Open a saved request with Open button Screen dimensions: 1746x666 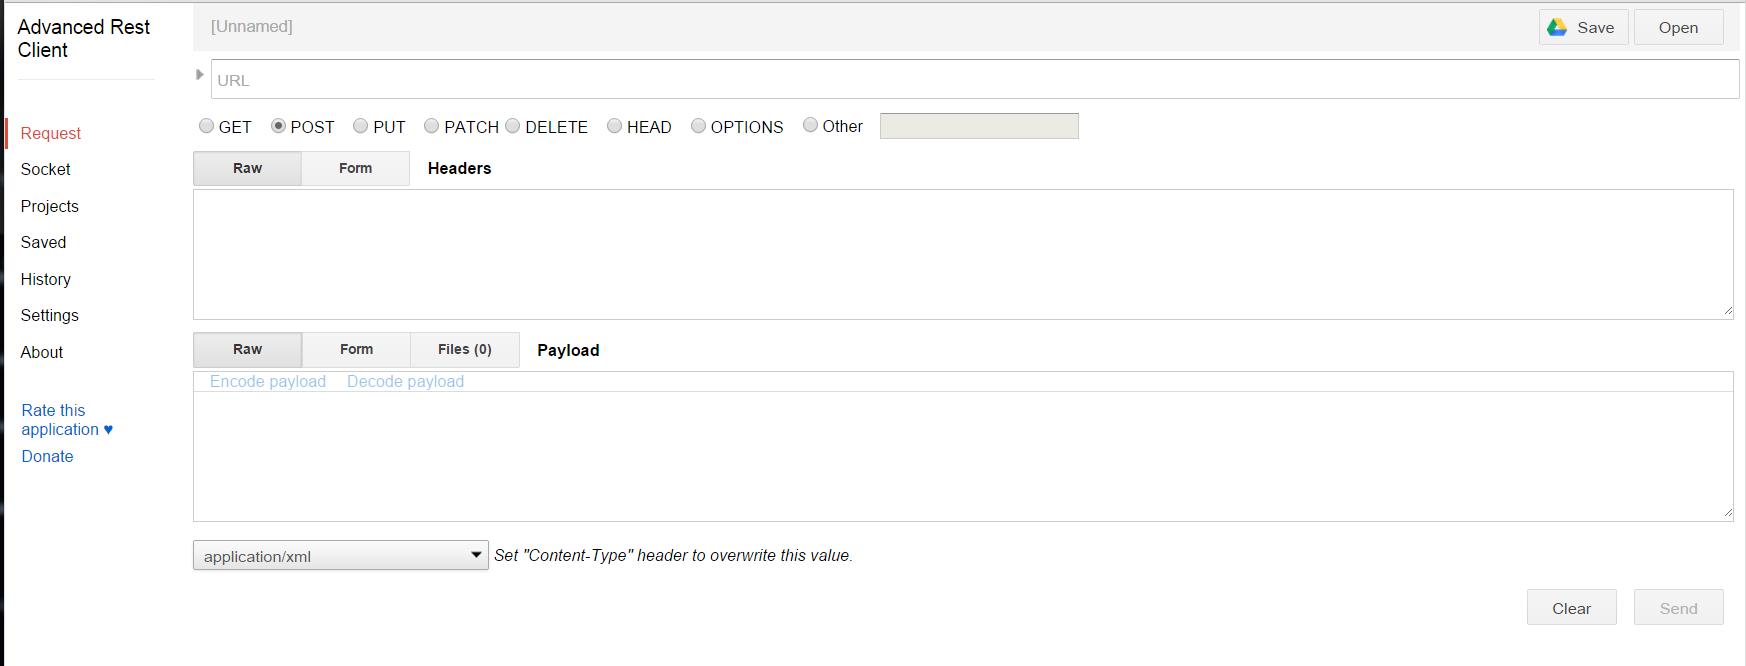(1678, 28)
